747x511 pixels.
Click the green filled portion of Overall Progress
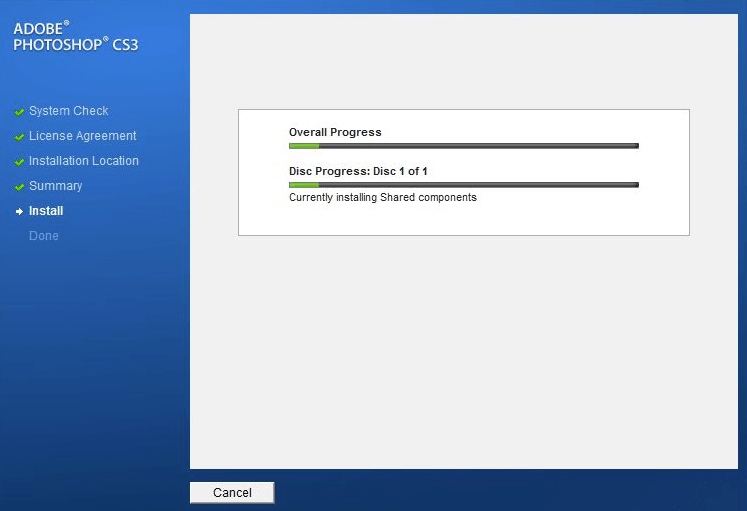pyautogui.click(x=303, y=146)
